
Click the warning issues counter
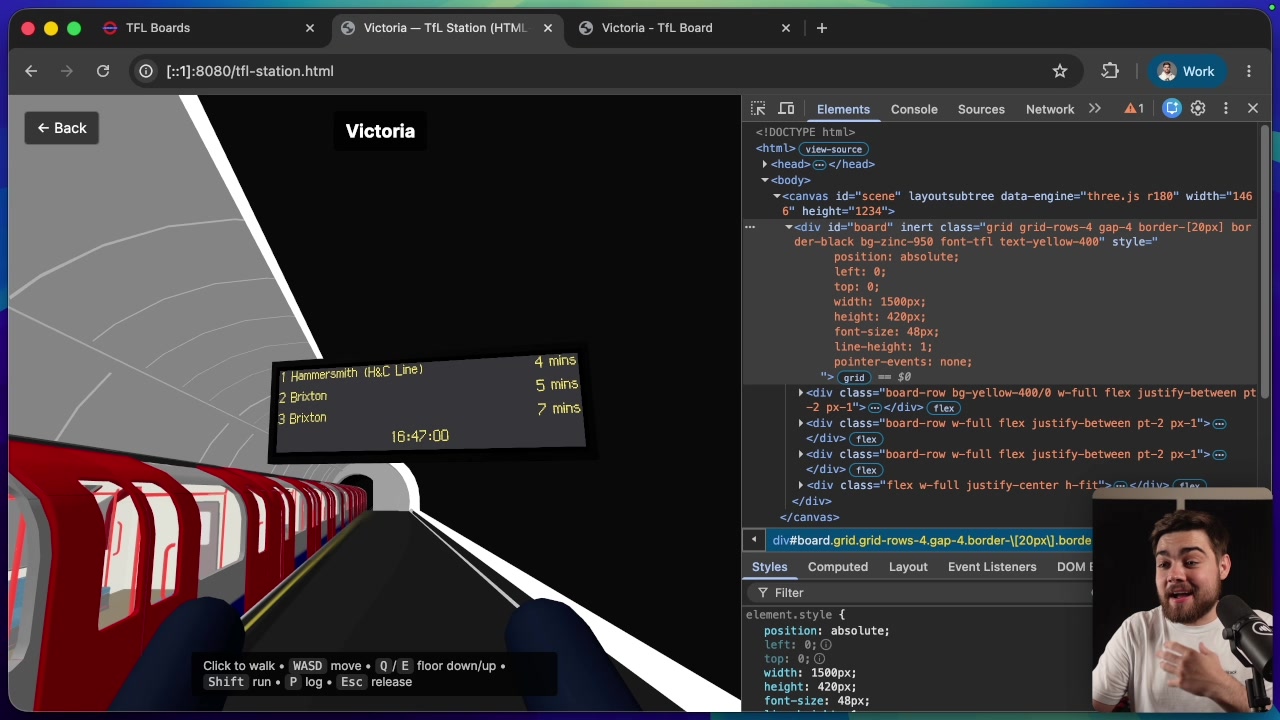tap(1134, 108)
